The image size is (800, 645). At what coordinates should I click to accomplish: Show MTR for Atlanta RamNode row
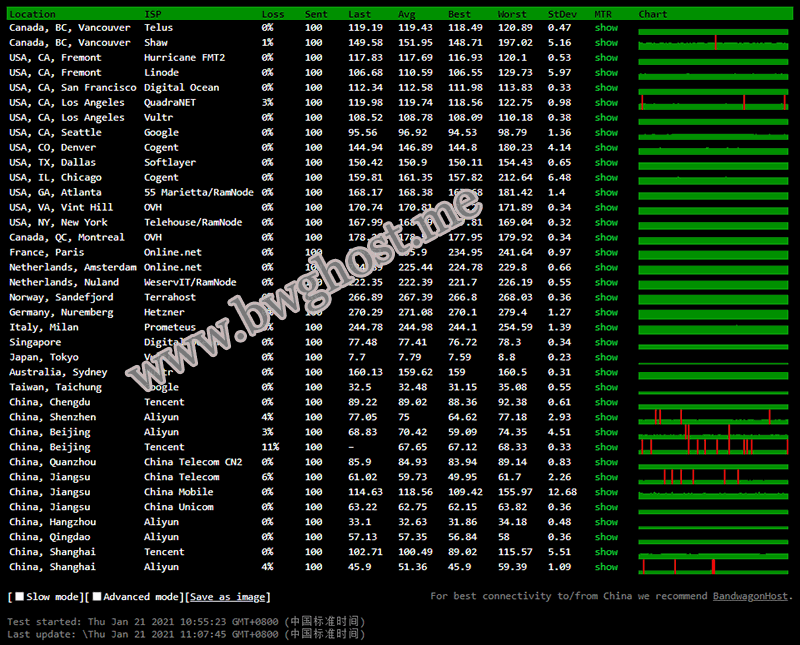click(606, 192)
